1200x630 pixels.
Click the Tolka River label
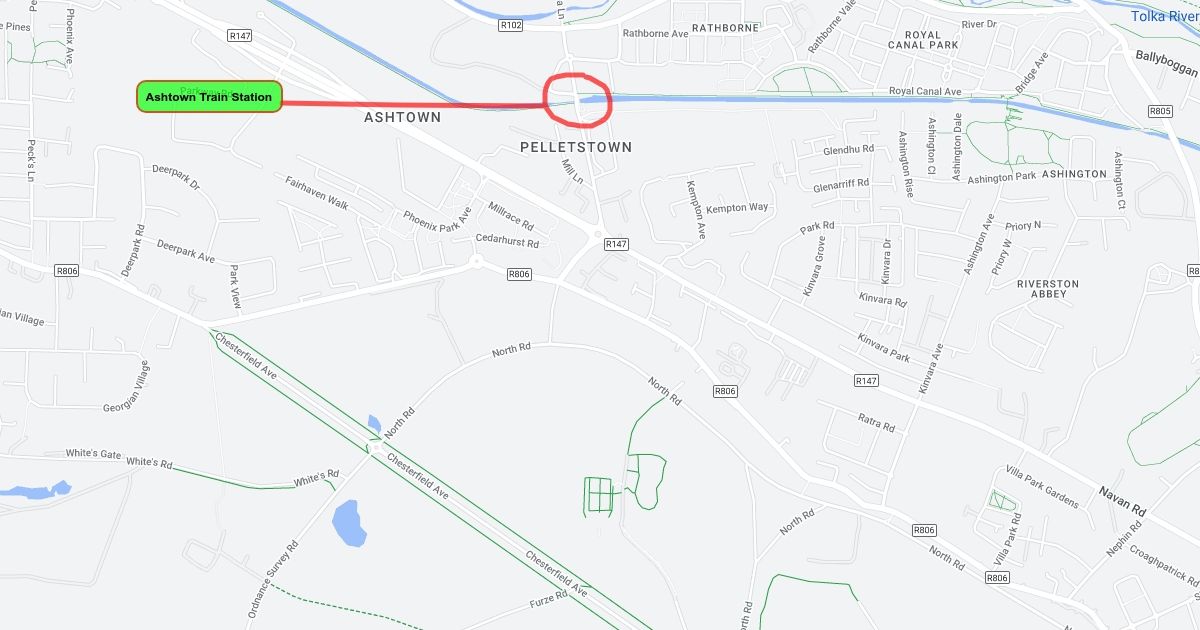tap(1164, 16)
